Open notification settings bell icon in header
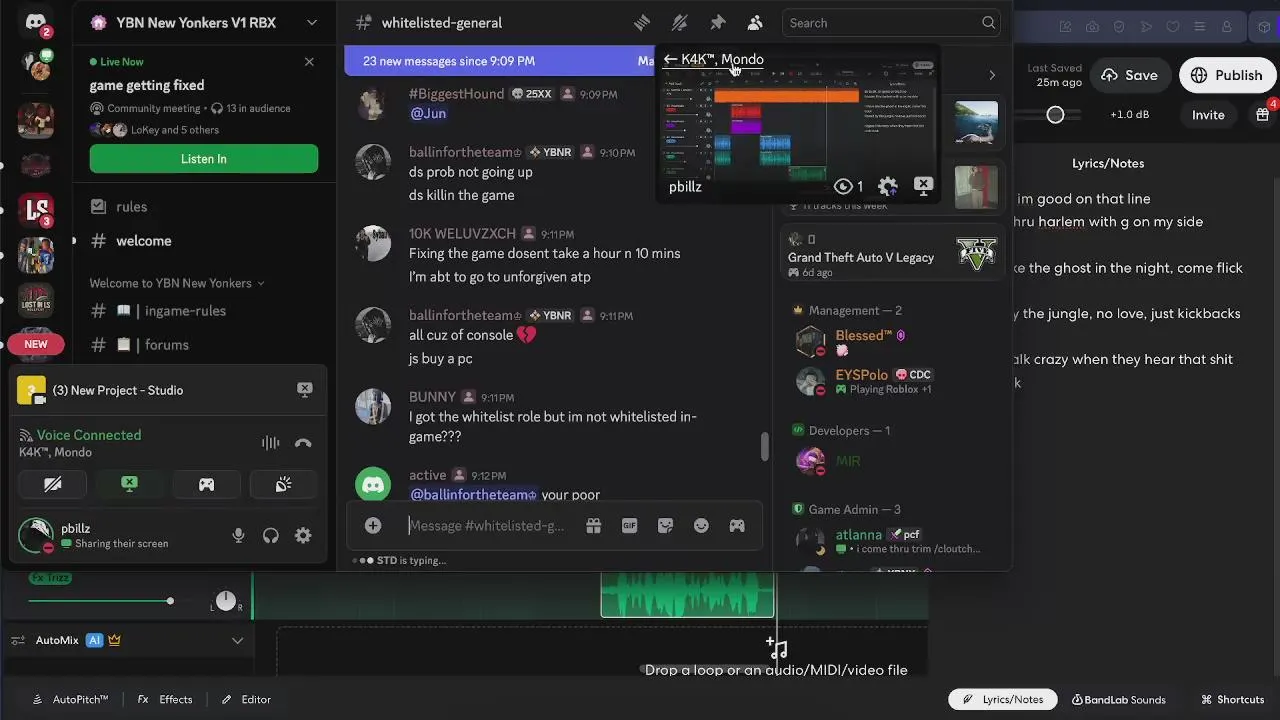The height and width of the screenshot is (720, 1280). [680, 22]
